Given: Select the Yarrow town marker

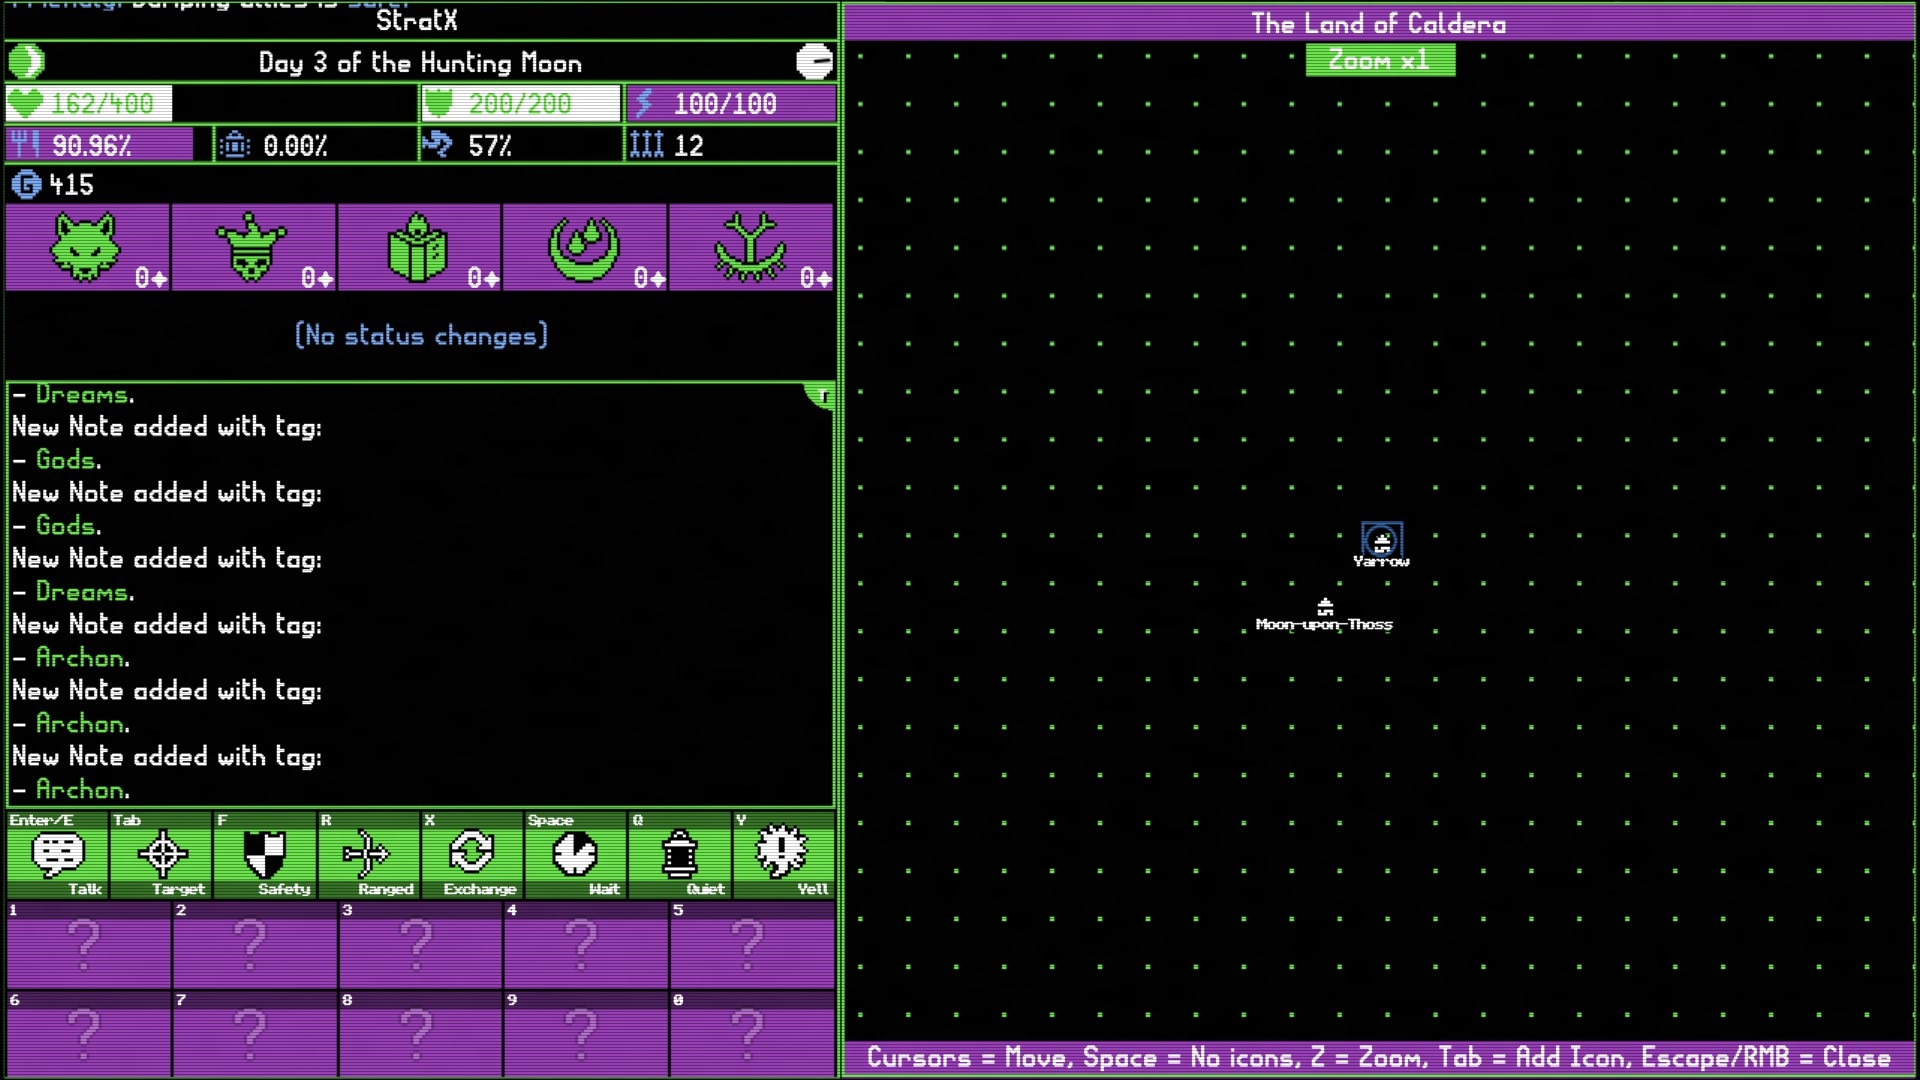Looking at the screenshot, I should [x=1382, y=542].
